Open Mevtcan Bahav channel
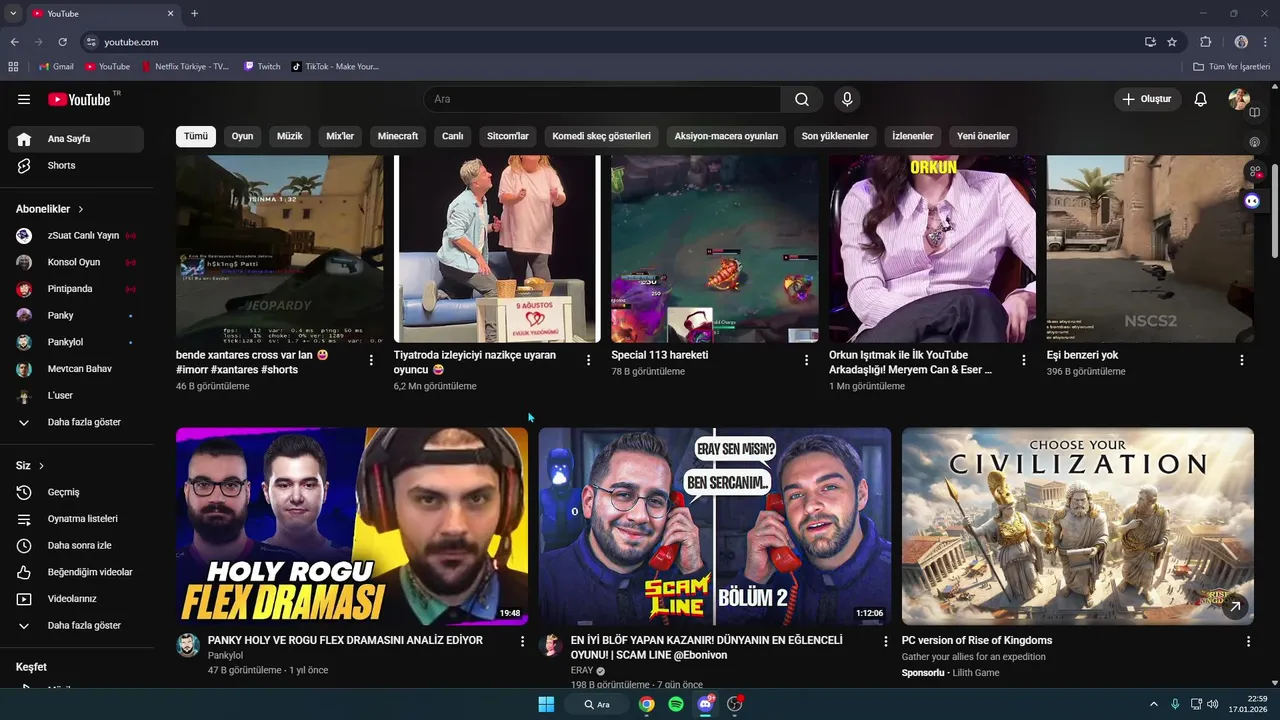The width and height of the screenshot is (1280, 720). (x=76, y=369)
